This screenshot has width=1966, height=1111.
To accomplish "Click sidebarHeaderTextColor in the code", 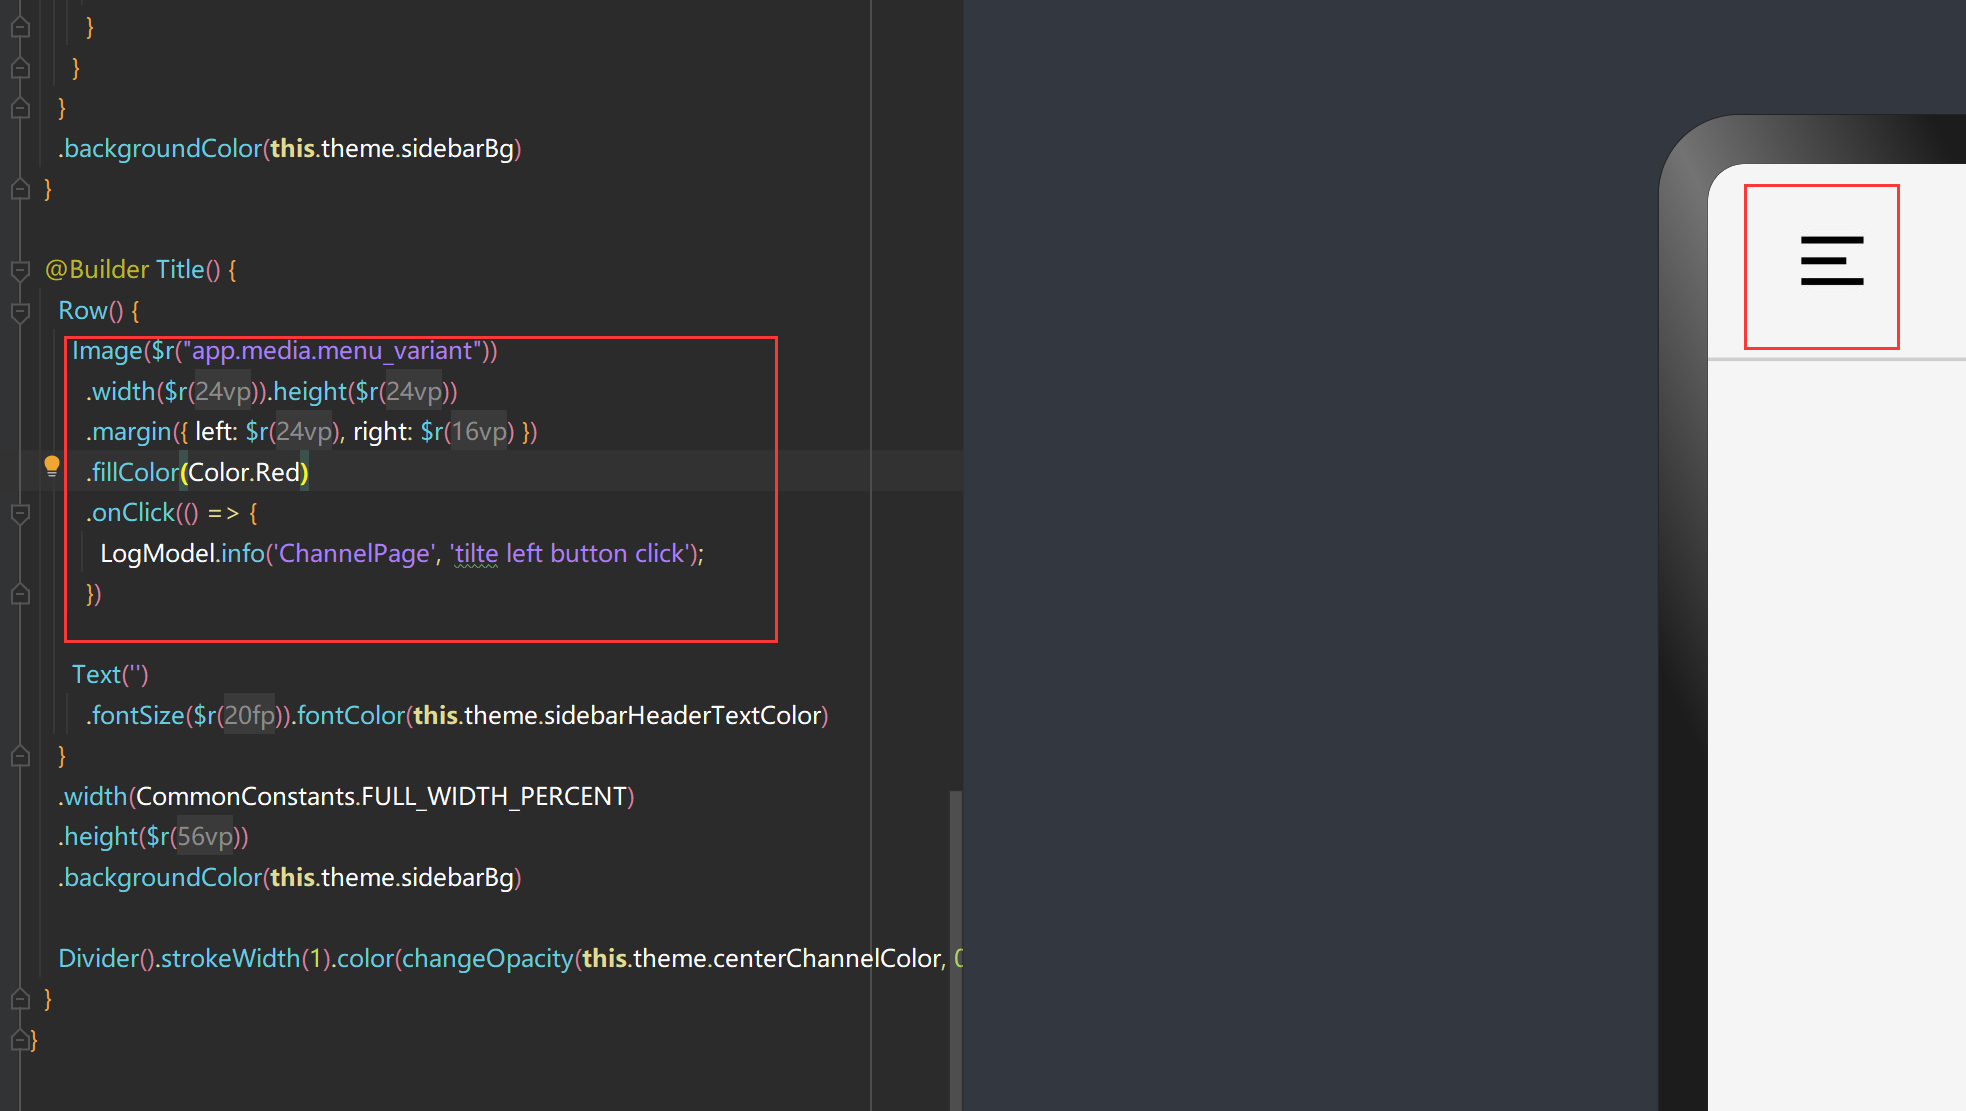I will [682, 716].
